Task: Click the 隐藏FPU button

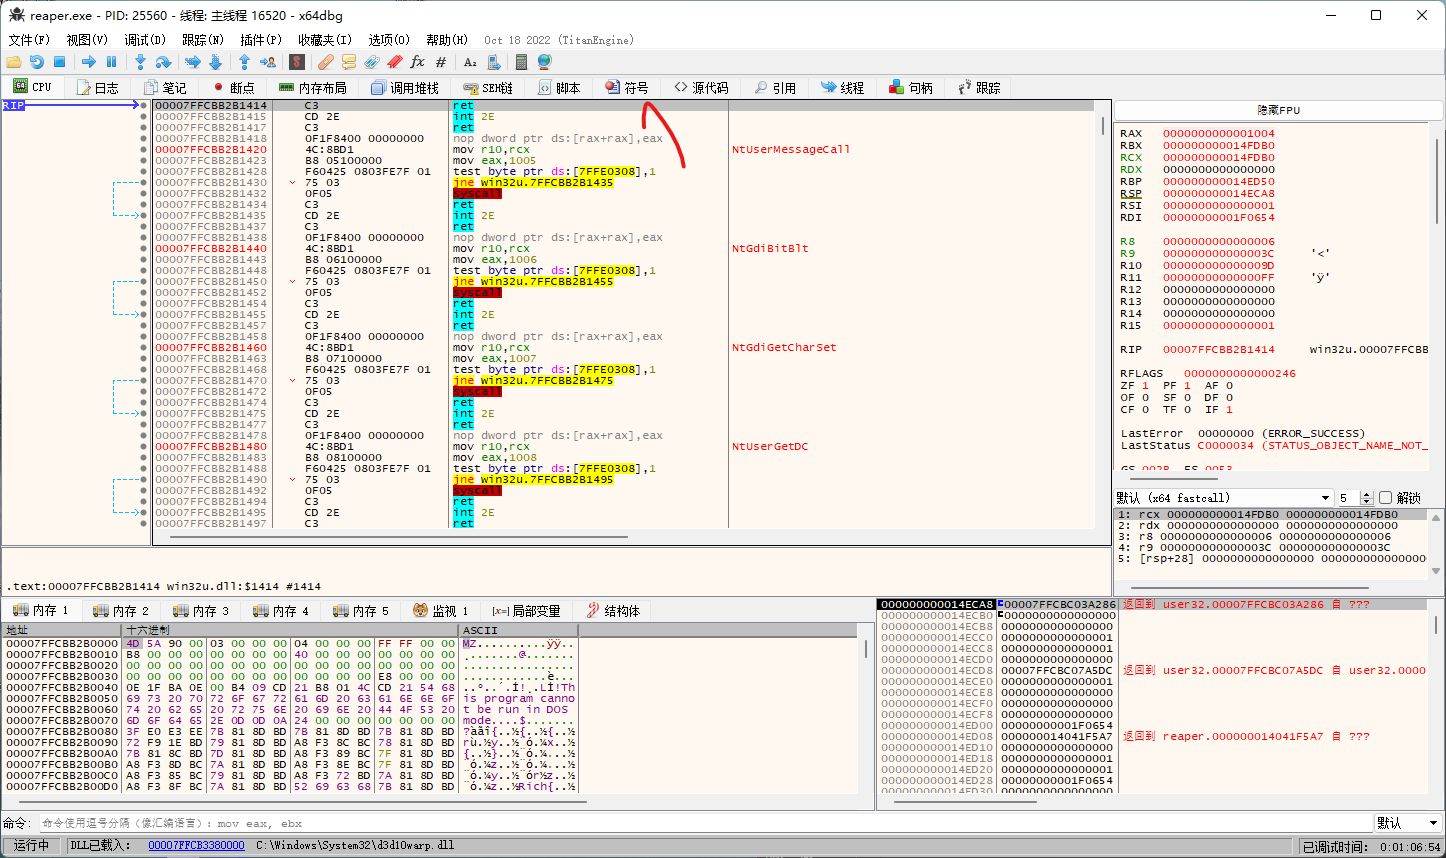Action: click(1278, 110)
